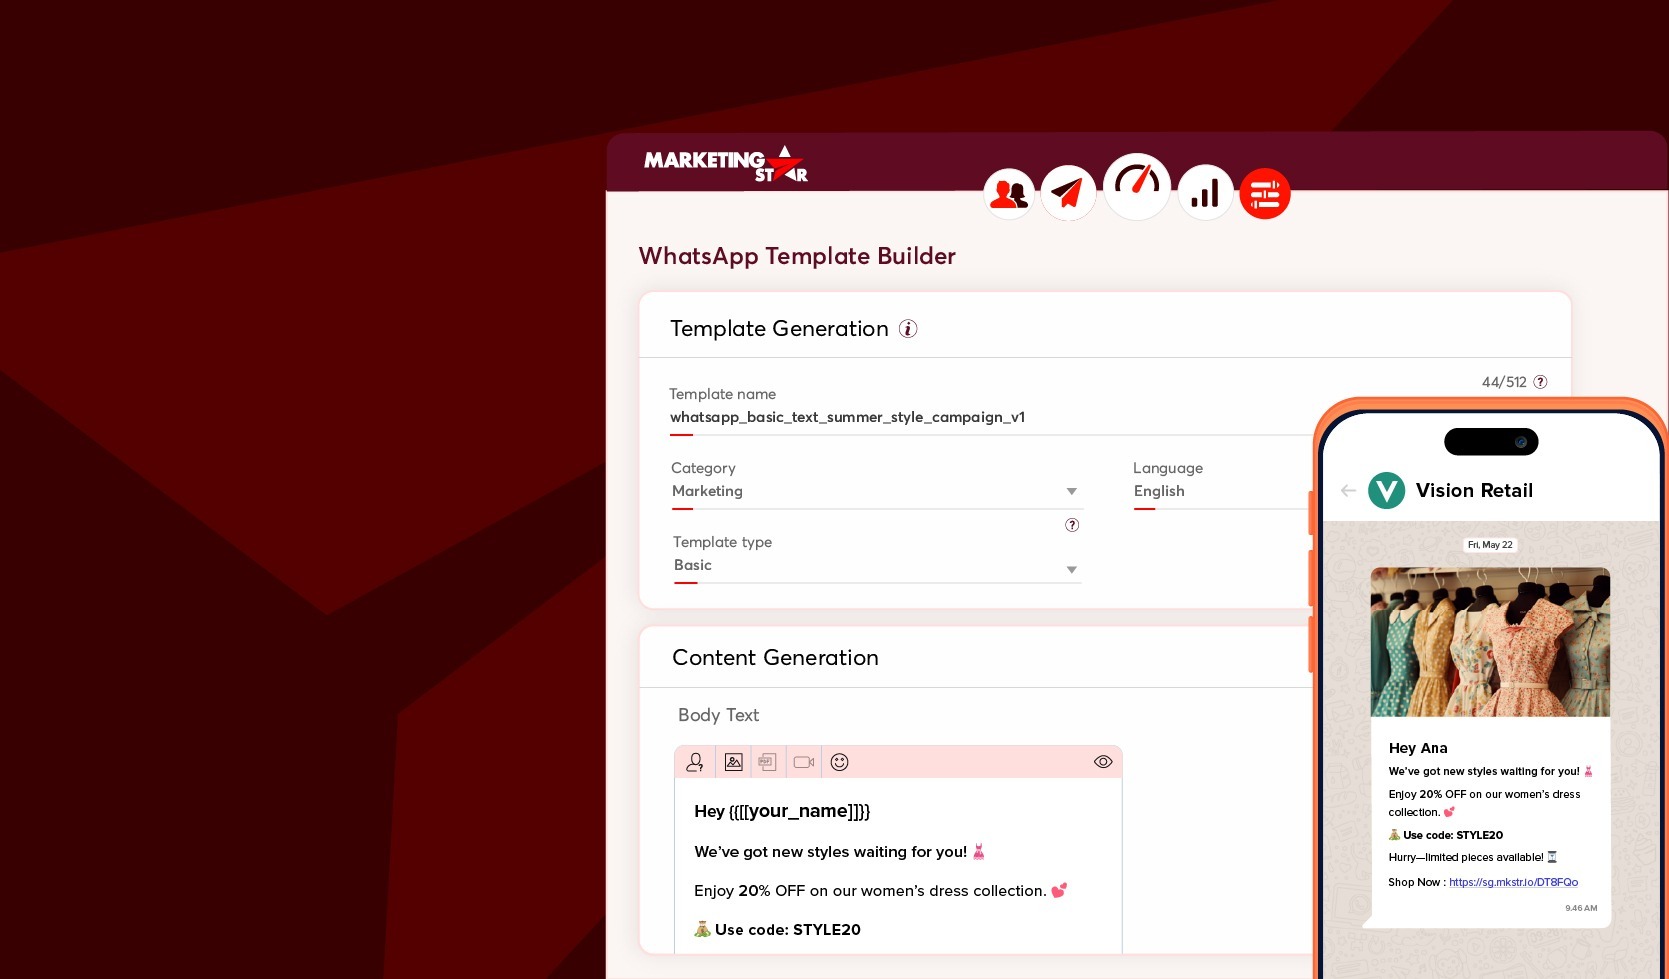Insert a personalization variable via person icon

695,762
